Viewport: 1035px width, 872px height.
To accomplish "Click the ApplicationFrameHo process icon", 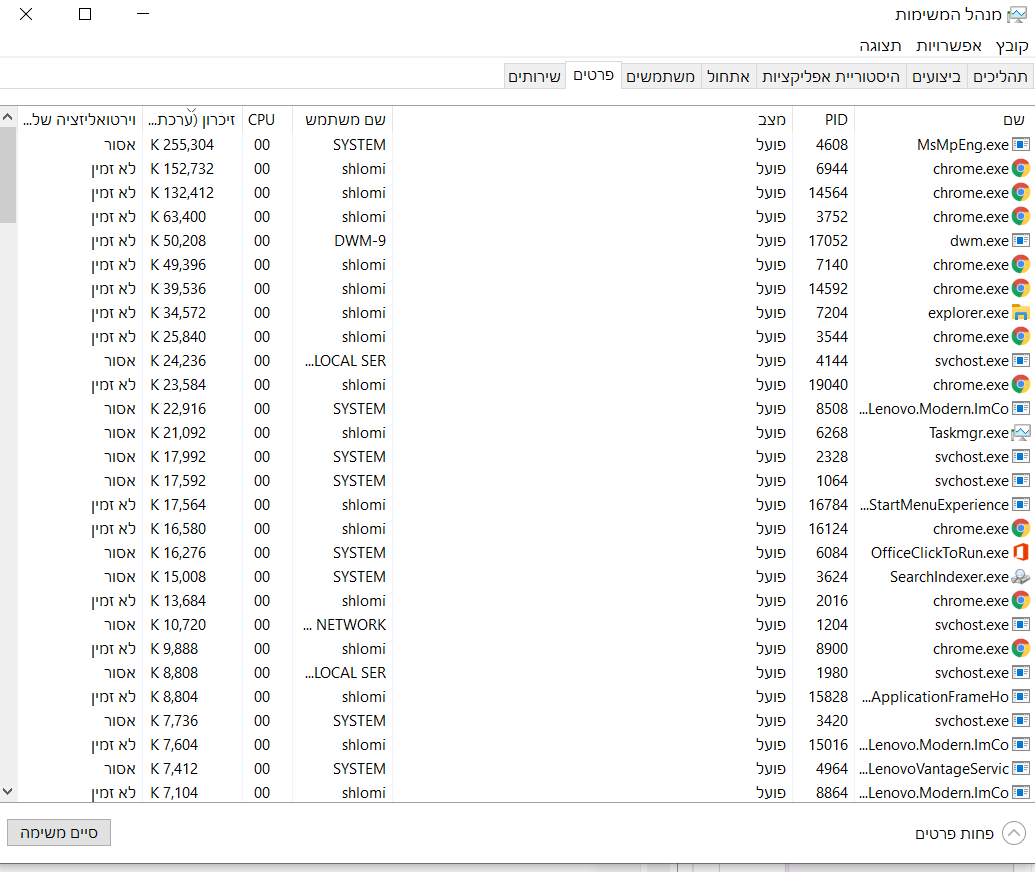I will [x=1020, y=697].
